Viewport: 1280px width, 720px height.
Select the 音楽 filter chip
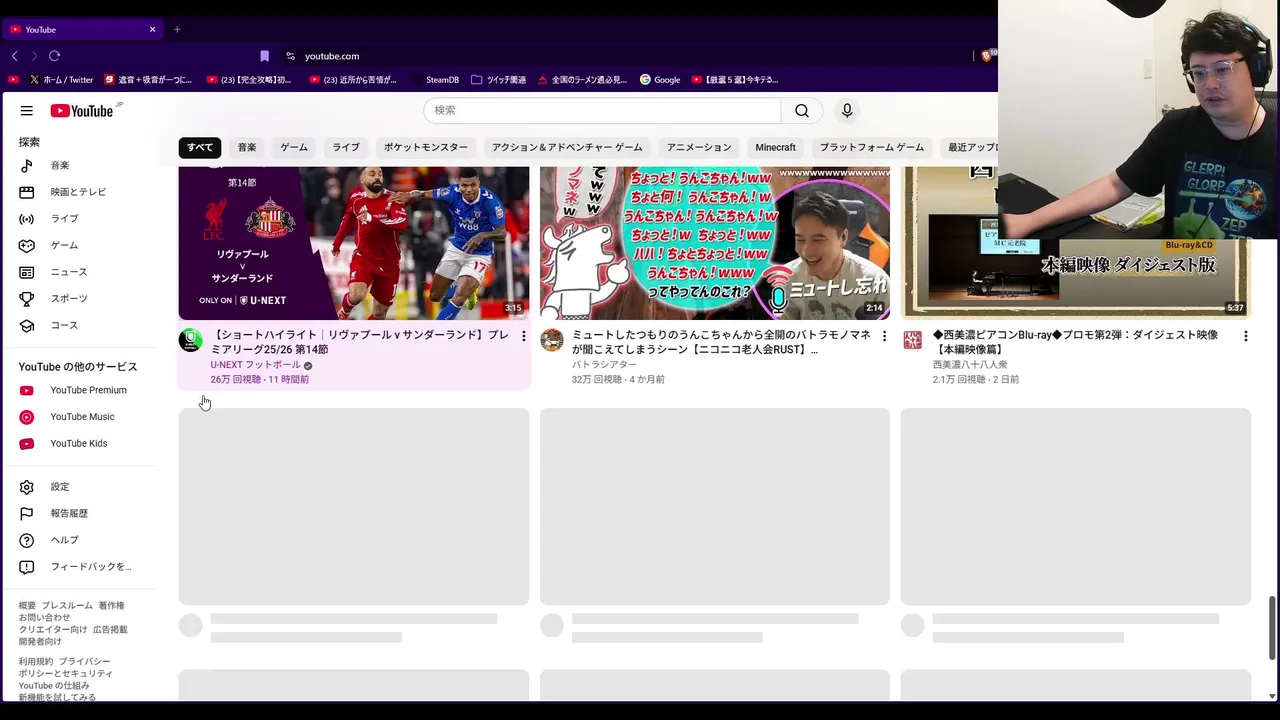(247, 147)
